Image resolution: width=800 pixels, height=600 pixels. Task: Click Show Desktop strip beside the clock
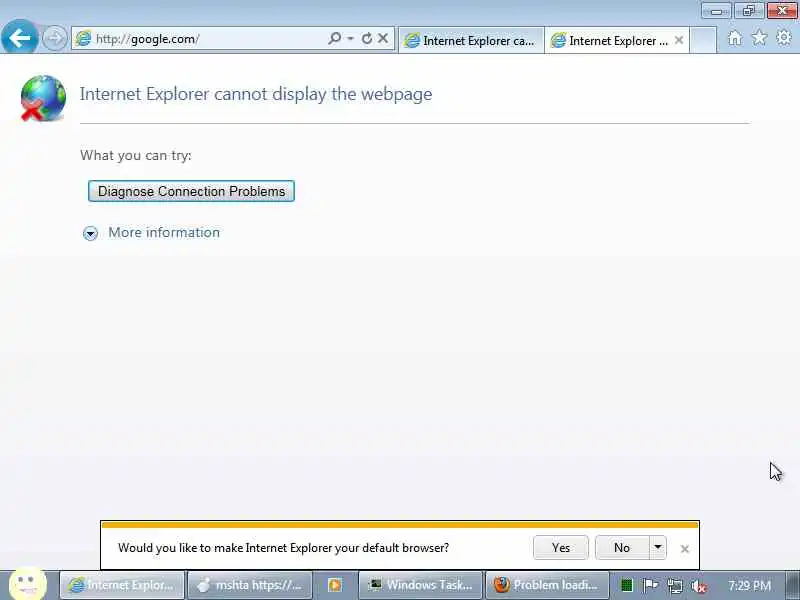pos(792,585)
